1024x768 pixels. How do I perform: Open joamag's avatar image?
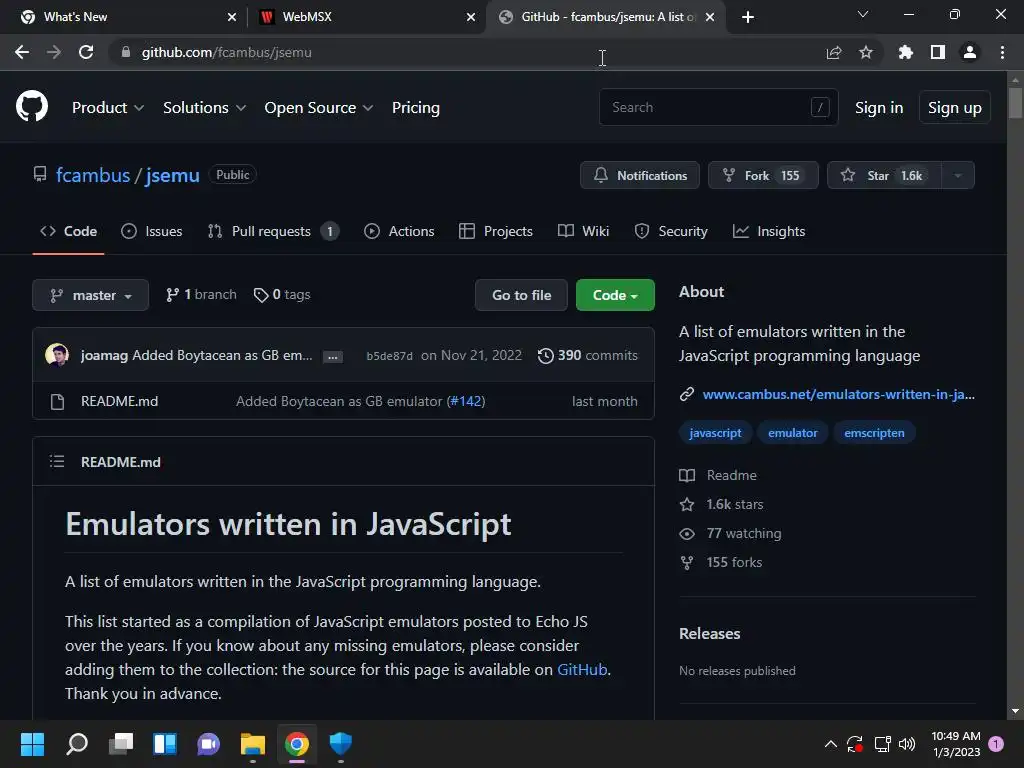pos(57,355)
